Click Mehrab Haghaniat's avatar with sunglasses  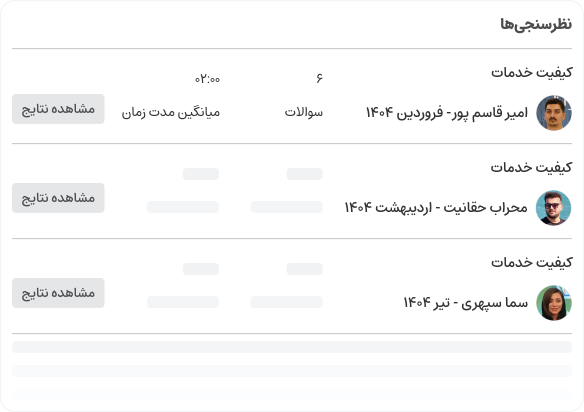click(554, 207)
